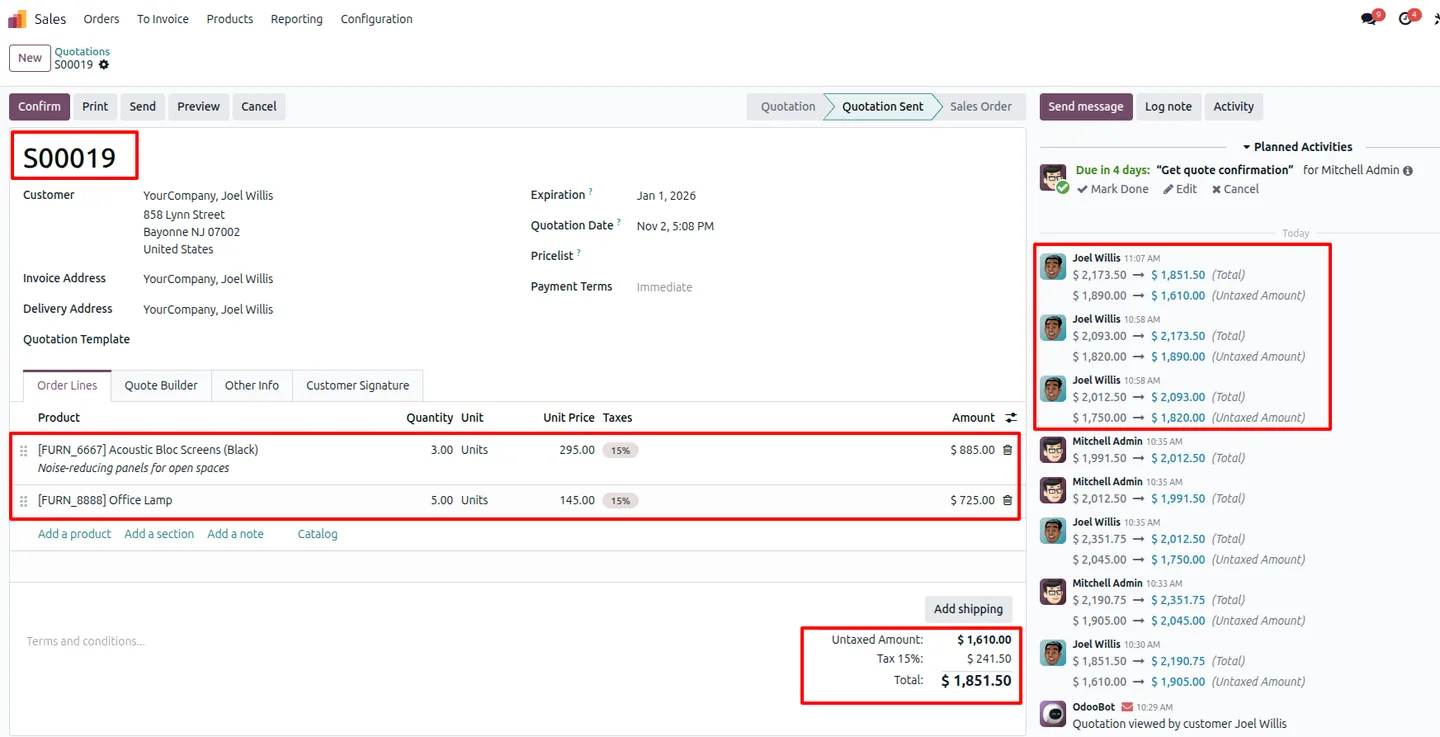The height and width of the screenshot is (737, 1440).
Task: Delete the Office Lamp line
Action: (1007, 500)
